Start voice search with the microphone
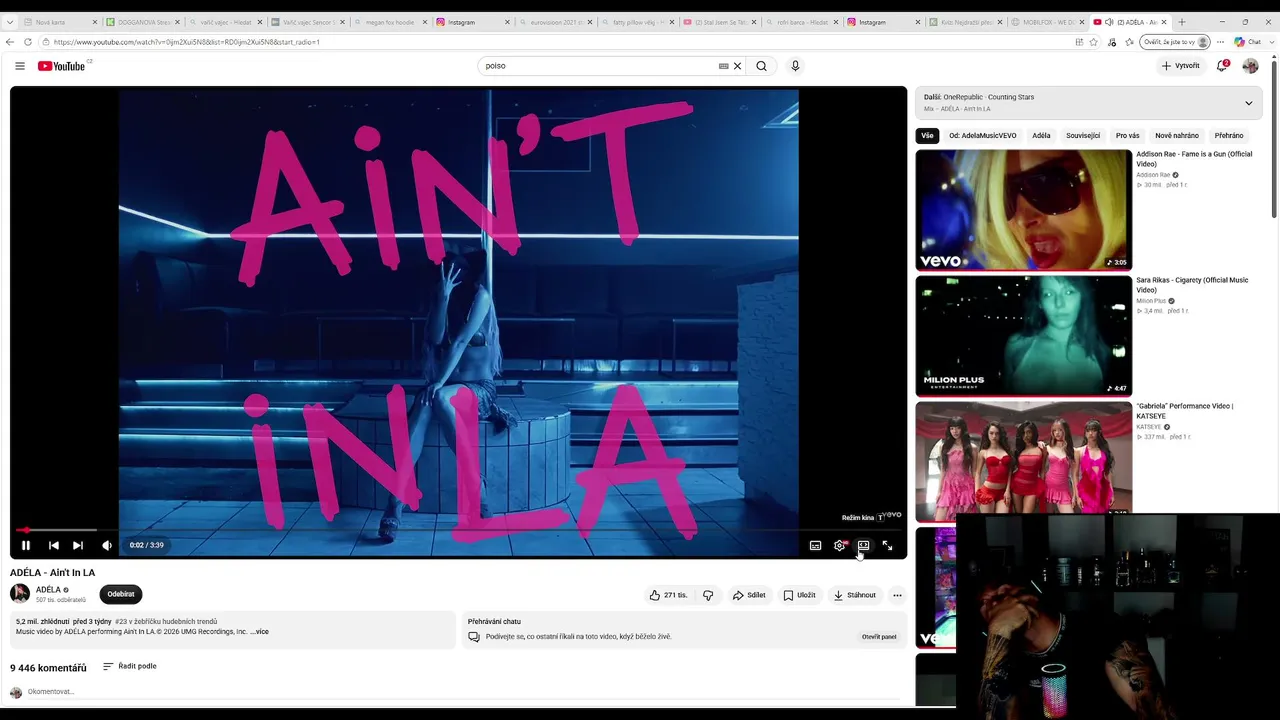Screen dimensions: 1280x720 pos(795,66)
